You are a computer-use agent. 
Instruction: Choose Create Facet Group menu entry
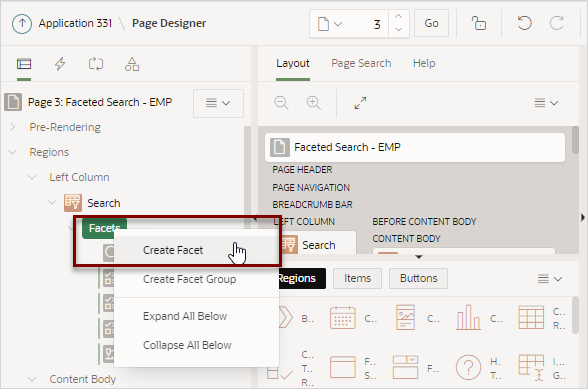pos(196,279)
